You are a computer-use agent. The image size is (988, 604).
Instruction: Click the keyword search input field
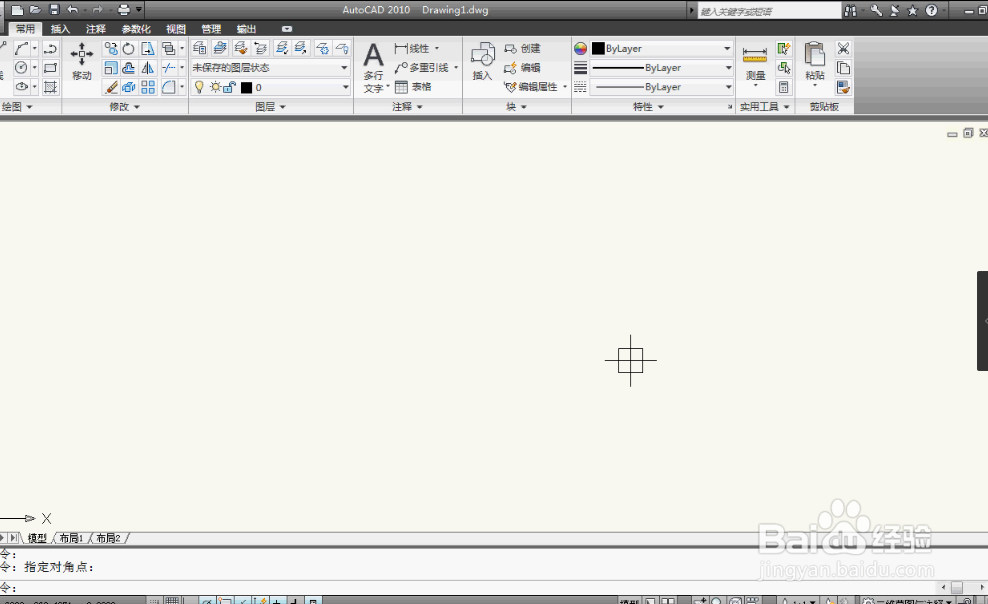(x=769, y=11)
